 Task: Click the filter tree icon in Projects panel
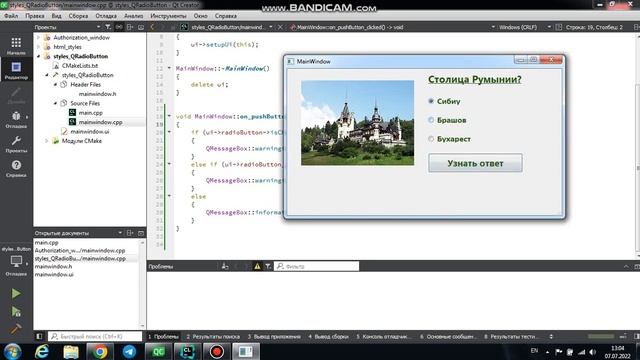(x=108, y=27)
